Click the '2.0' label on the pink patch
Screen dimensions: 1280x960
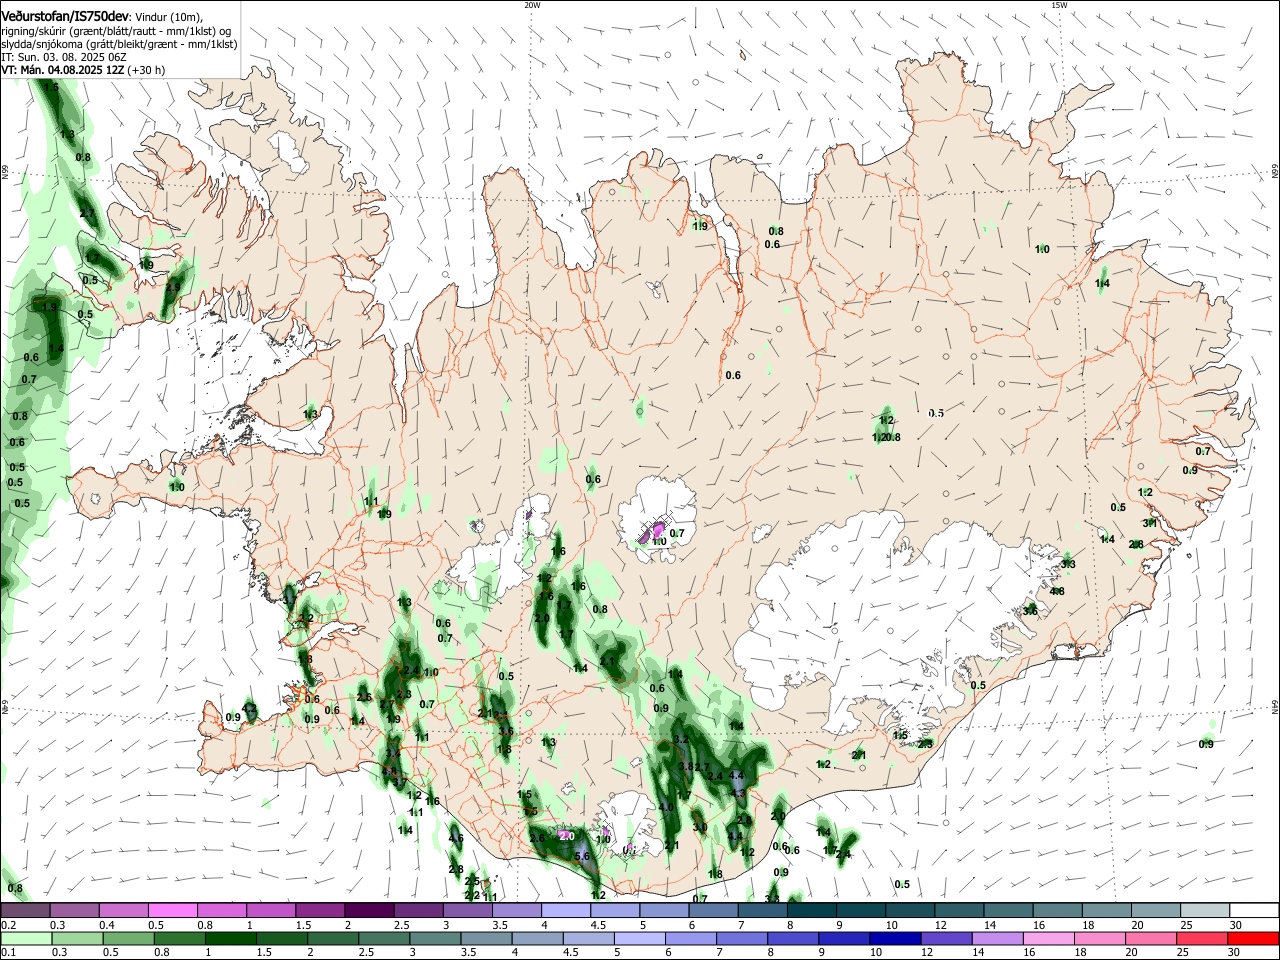pos(566,836)
